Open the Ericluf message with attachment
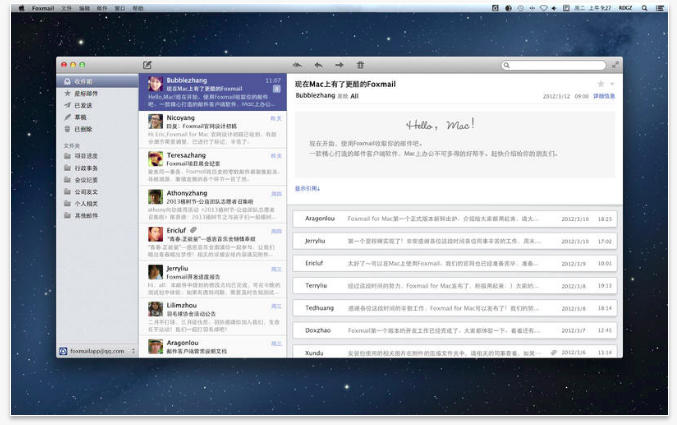Screen dimensions: 677x425 pyautogui.click(x=212, y=242)
